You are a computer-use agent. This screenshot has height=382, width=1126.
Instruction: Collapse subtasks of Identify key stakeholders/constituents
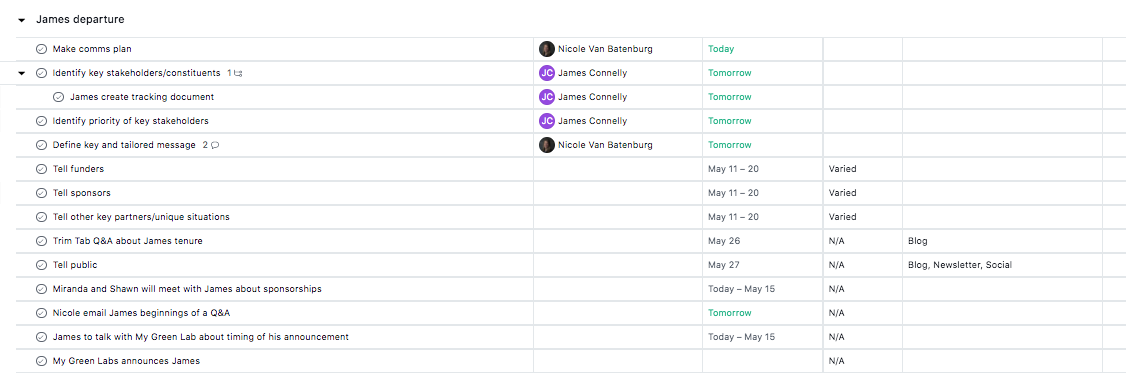pos(22,73)
